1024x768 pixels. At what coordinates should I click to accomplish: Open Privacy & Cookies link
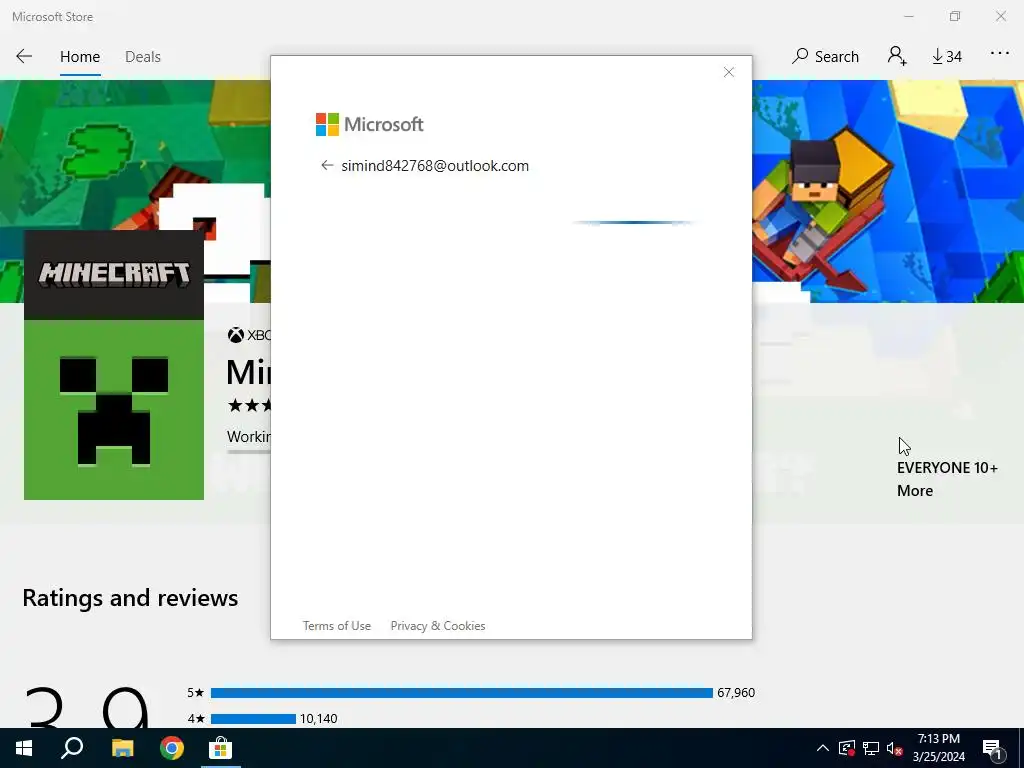tap(438, 626)
